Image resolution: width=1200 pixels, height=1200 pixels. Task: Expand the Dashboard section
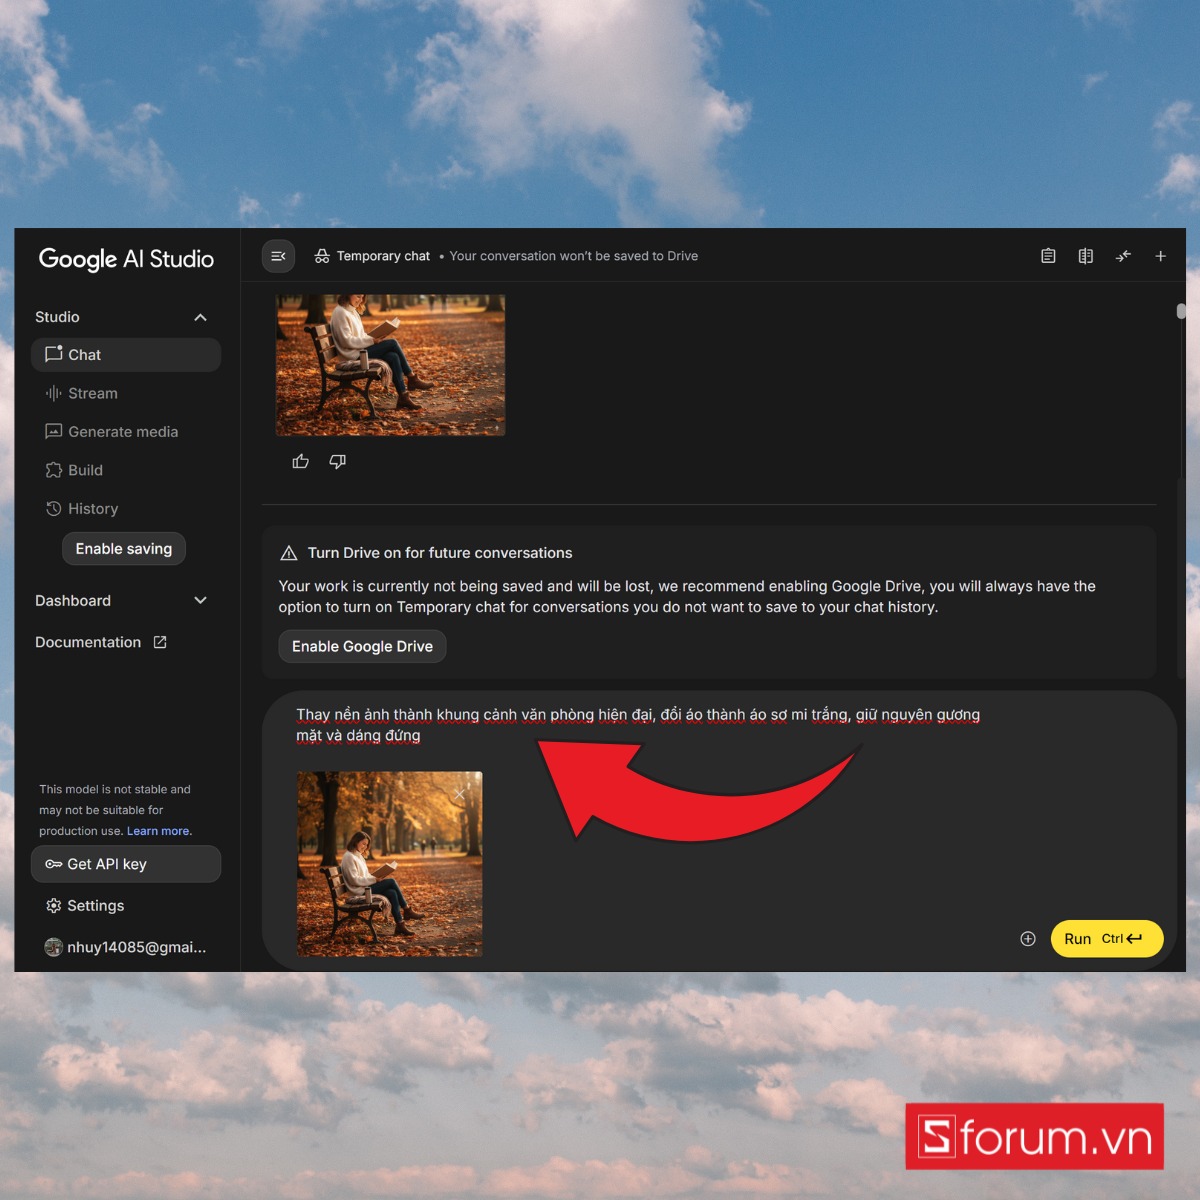(200, 600)
